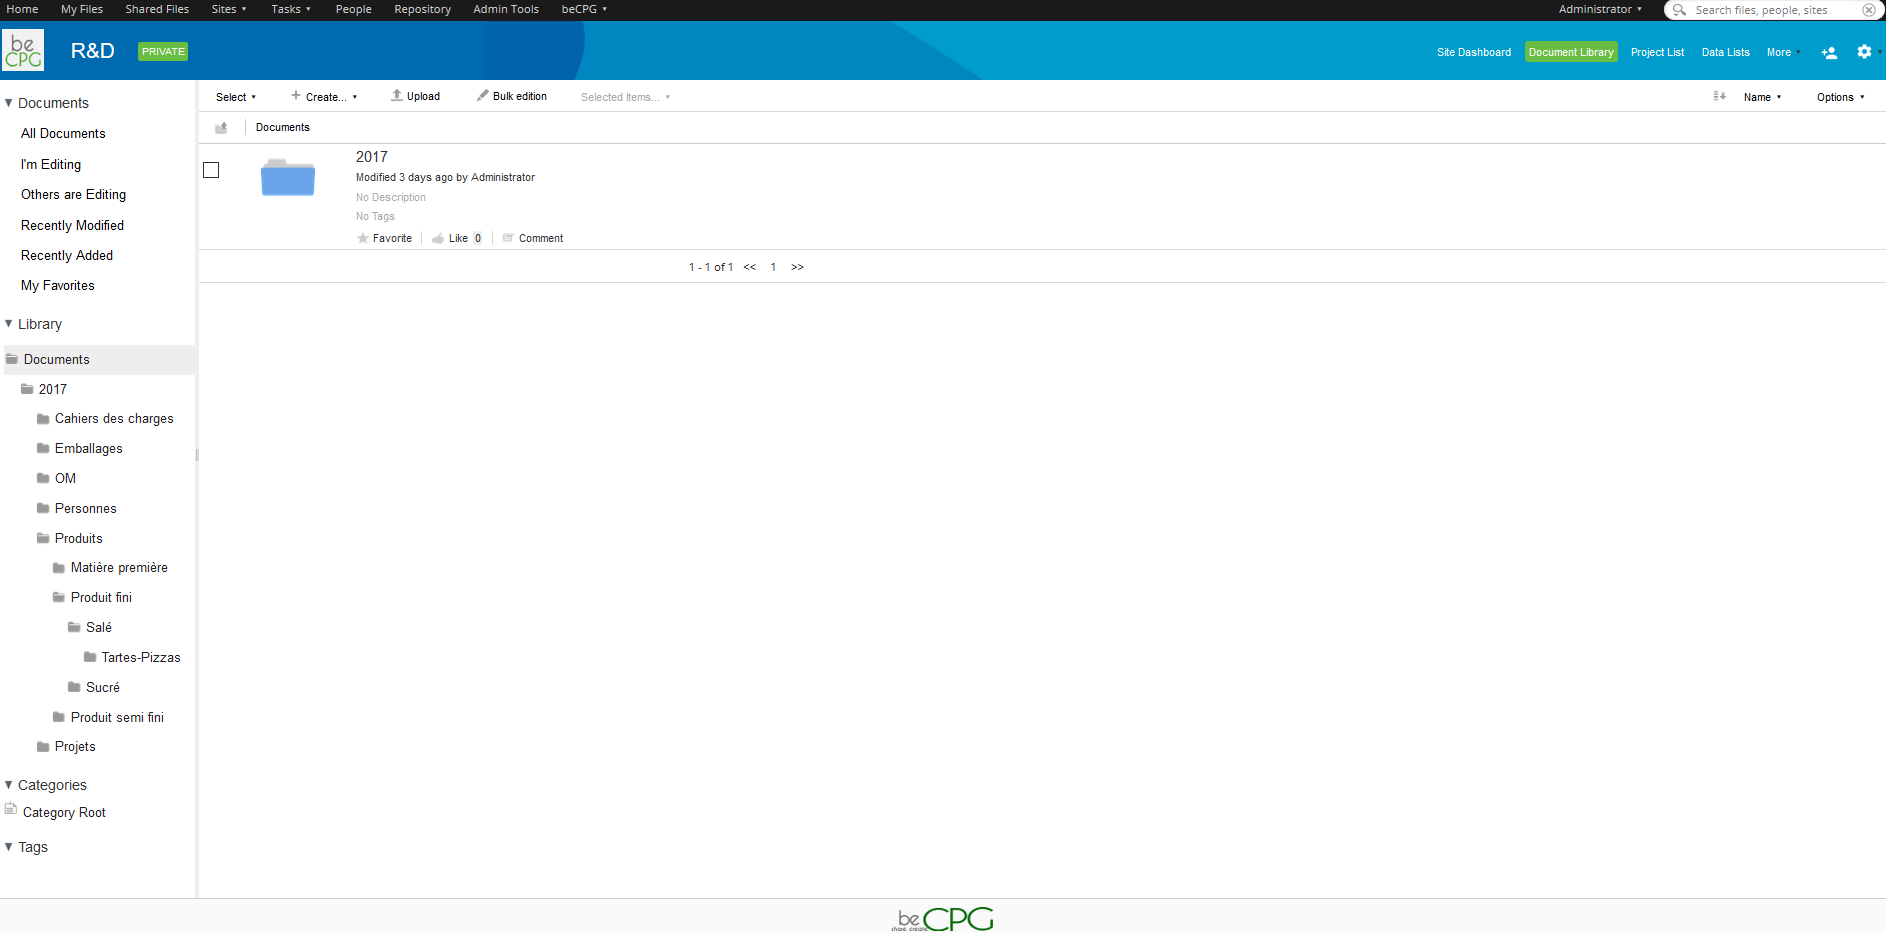Open Project List tab

(x=1657, y=52)
